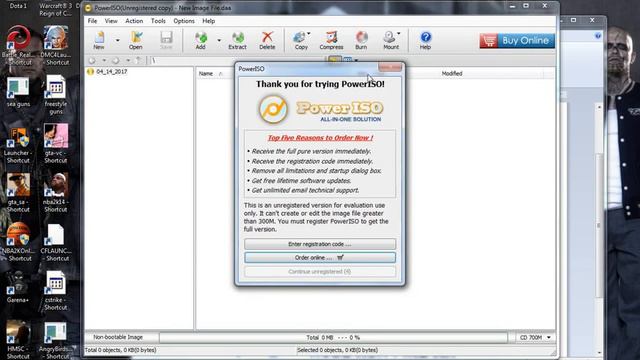Click the Compress toolbar icon
Image resolution: width=640 pixels, height=360 pixels.
331,40
